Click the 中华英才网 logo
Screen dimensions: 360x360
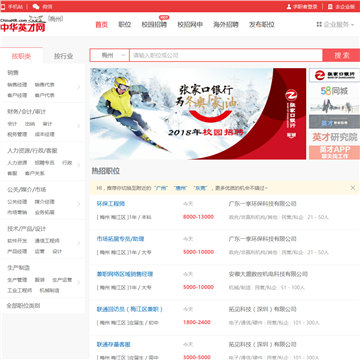(23, 24)
